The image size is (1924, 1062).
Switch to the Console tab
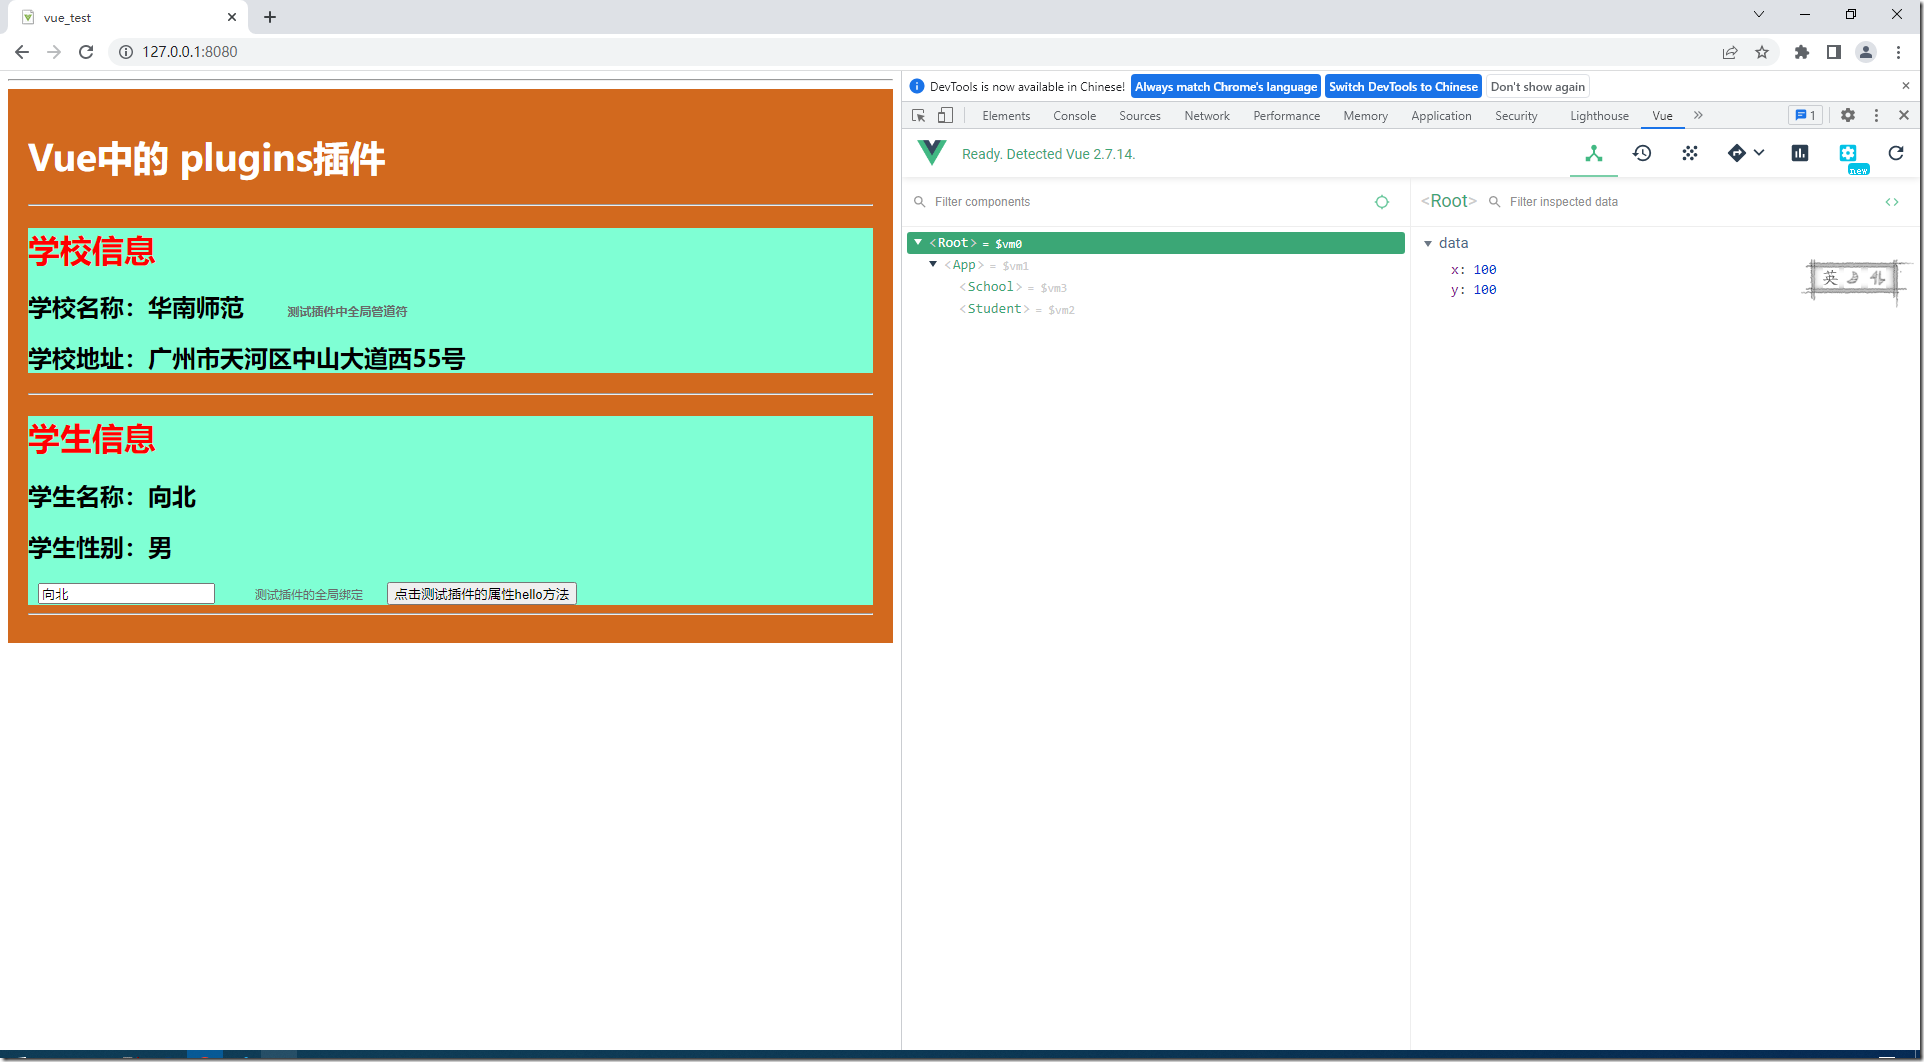tap(1074, 116)
